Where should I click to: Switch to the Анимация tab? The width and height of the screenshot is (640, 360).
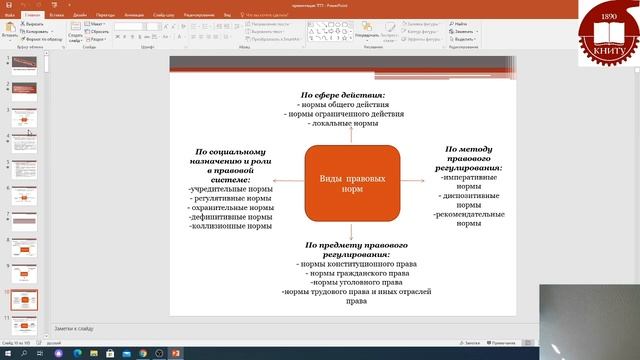(x=134, y=15)
